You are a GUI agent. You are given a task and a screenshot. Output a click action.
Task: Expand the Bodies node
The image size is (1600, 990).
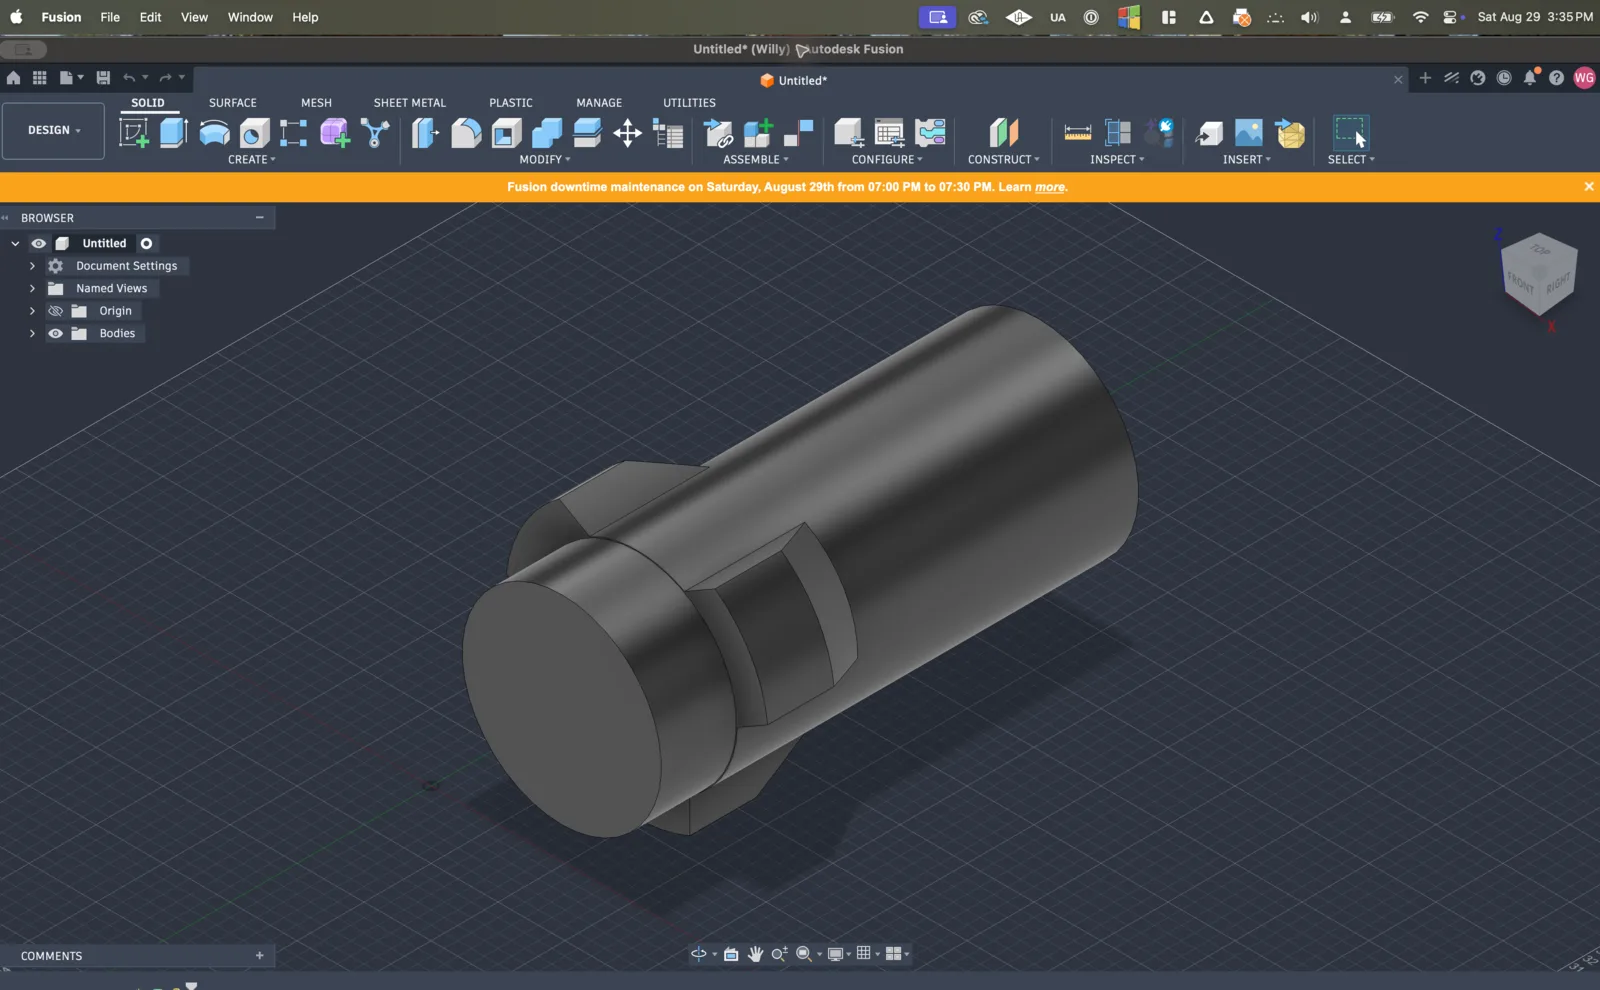coord(32,334)
